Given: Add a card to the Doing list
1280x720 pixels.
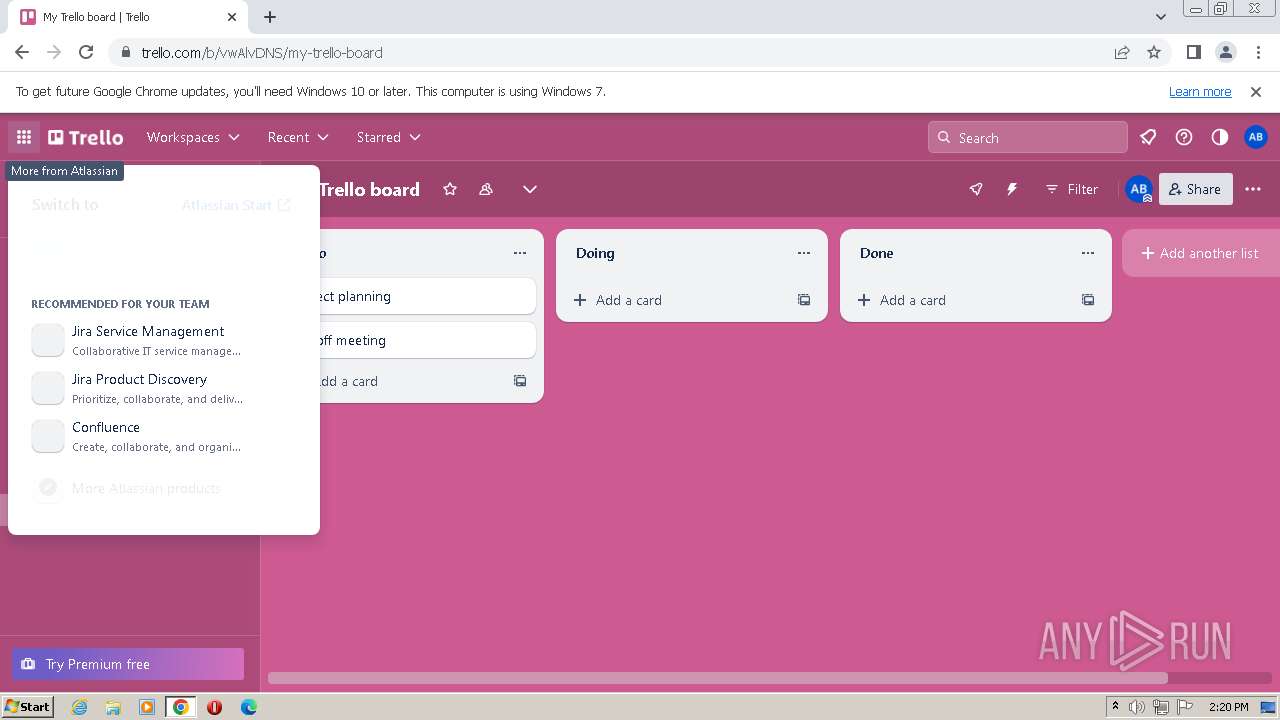Looking at the screenshot, I should (676, 300).
